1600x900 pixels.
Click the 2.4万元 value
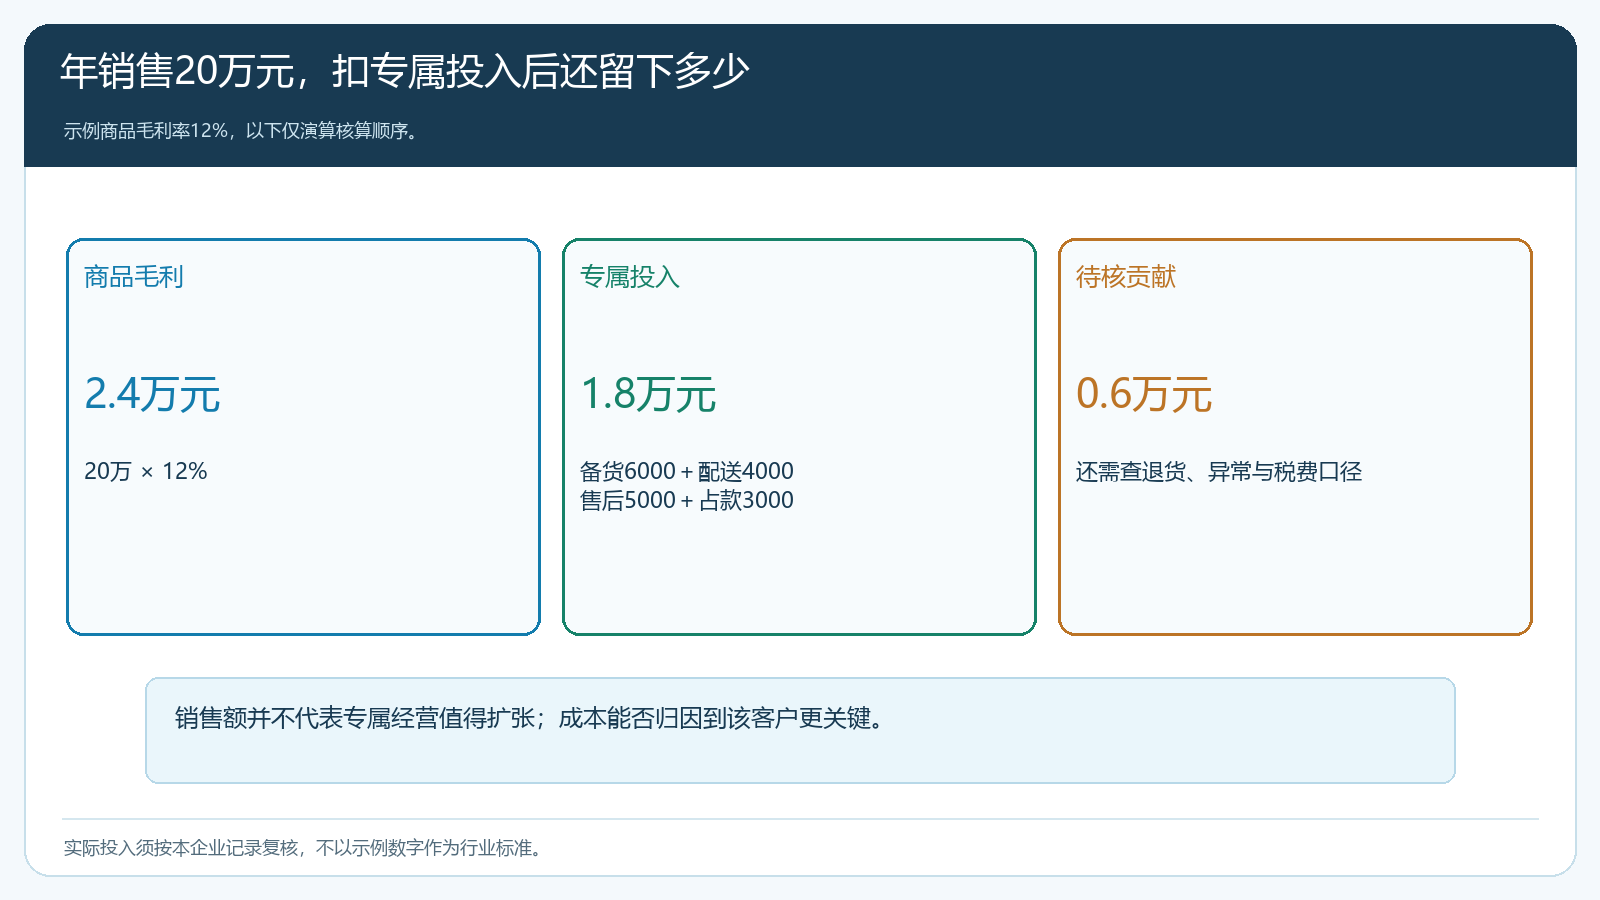point(152,394)
